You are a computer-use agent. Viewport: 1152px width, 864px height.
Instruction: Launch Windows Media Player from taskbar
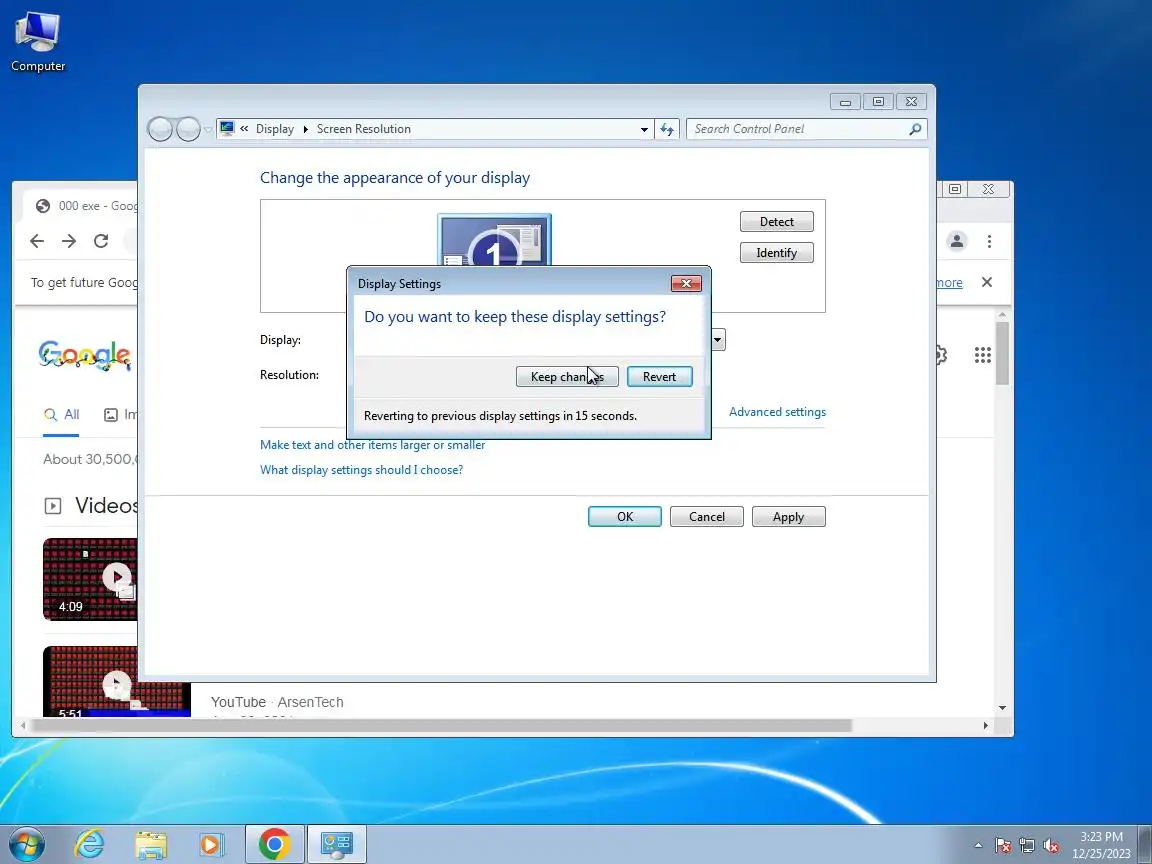(x=212, y=844)
